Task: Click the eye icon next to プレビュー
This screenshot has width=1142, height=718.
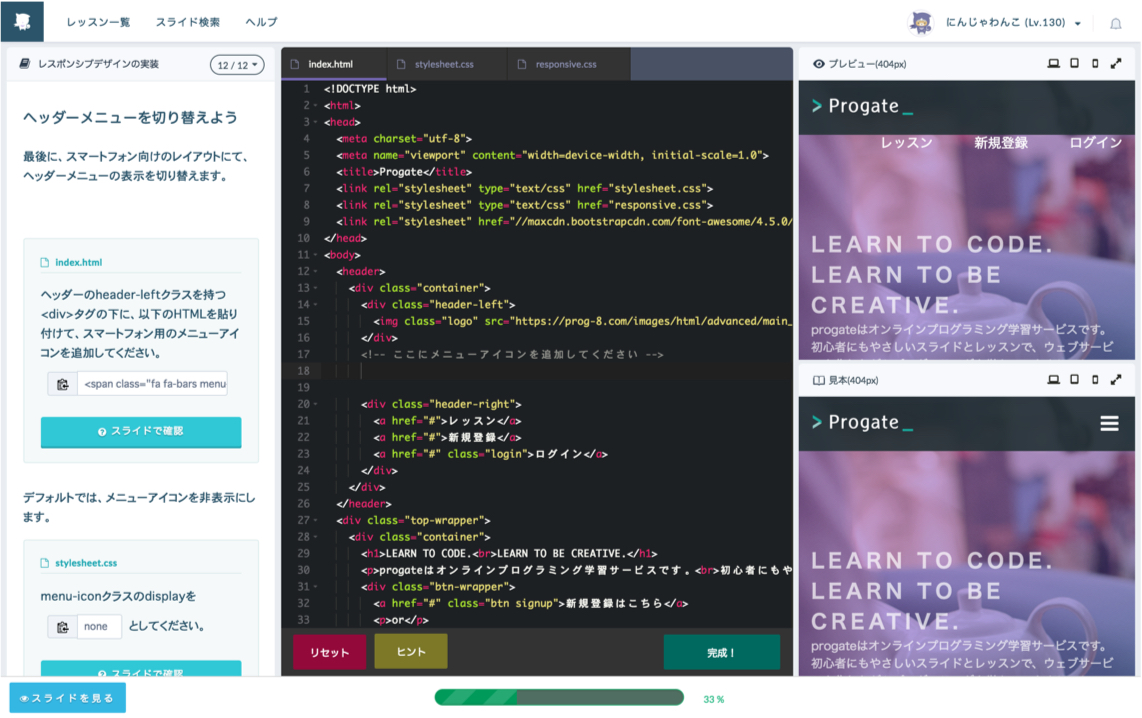Action: coord(819,64)
